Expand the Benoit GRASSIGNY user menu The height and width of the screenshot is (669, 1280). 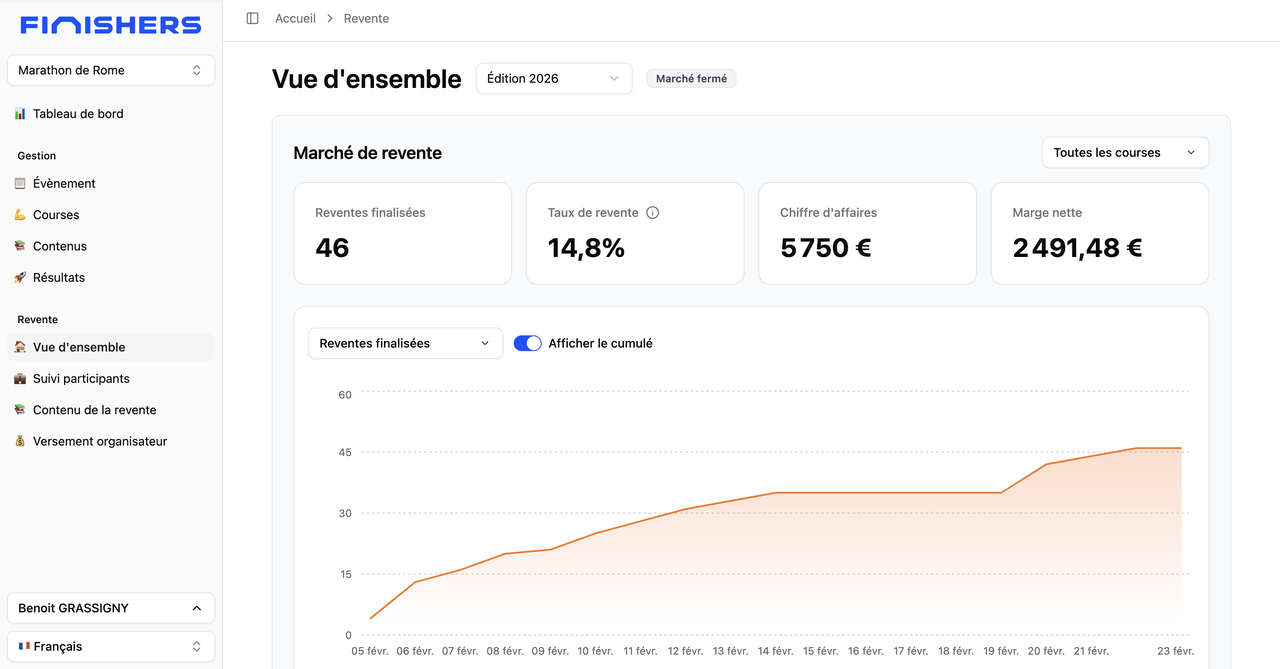tap(110, 608)
